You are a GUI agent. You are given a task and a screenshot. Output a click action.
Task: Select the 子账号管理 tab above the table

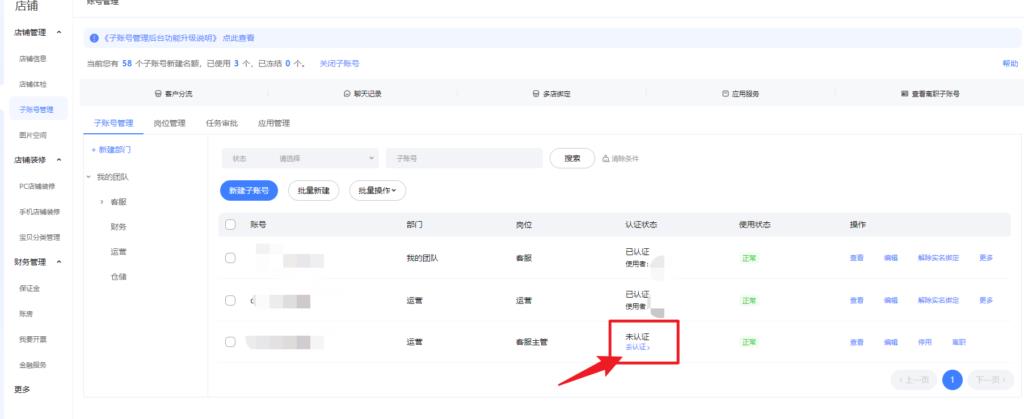(114, 123)
